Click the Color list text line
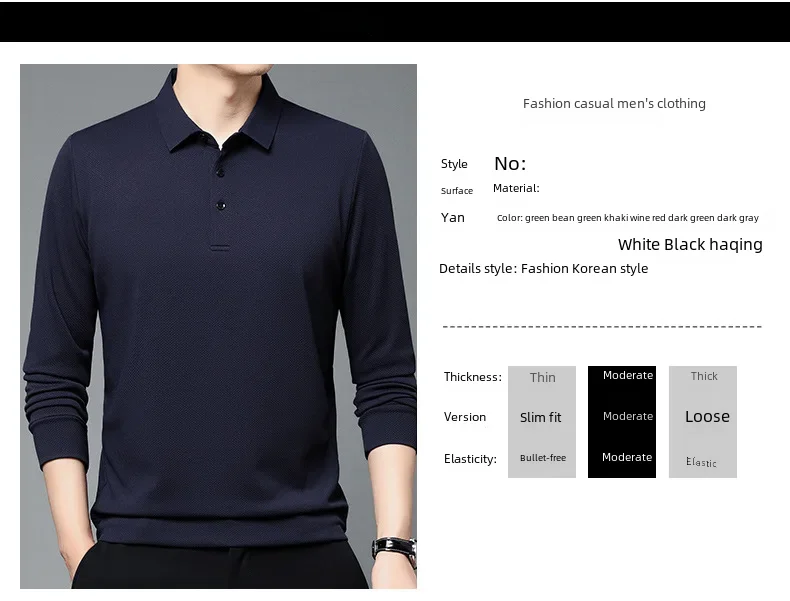 pyautogui.click(x=628, y=218)
